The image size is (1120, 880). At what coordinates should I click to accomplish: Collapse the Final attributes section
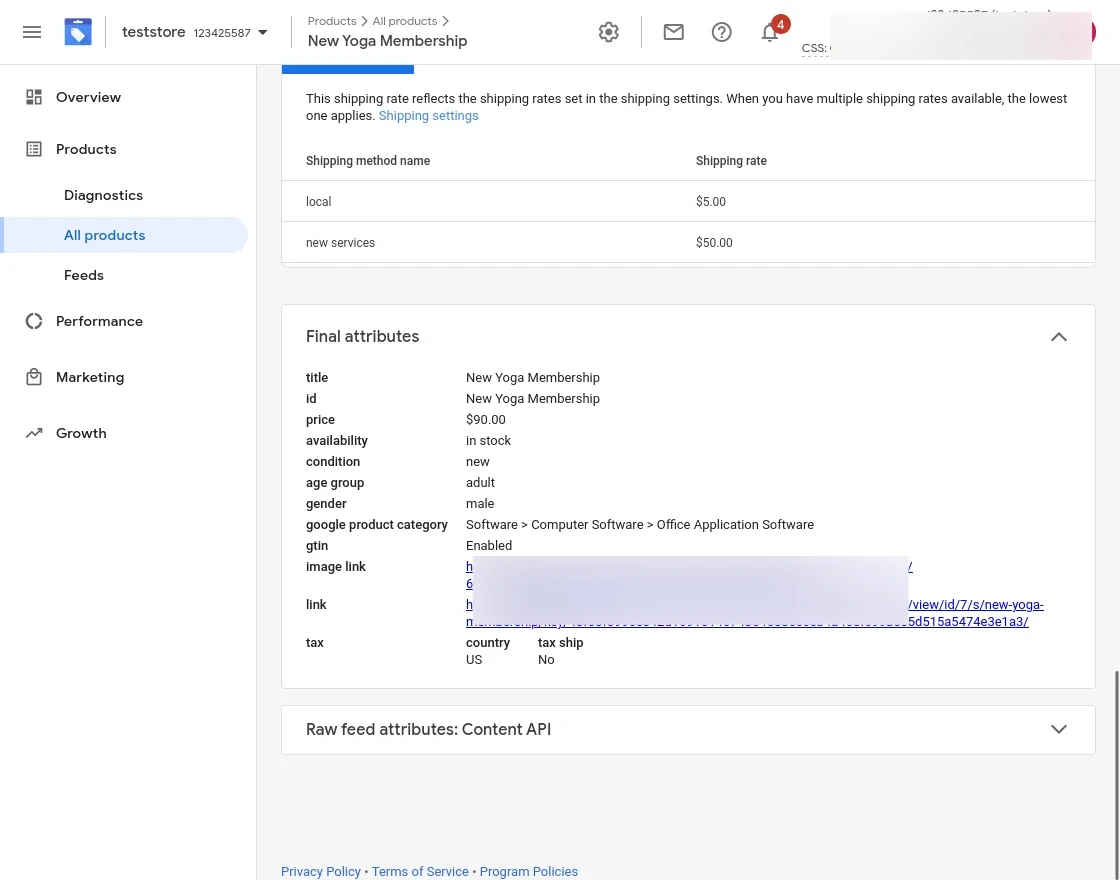pyautogui.click(x=1059, y=337)
